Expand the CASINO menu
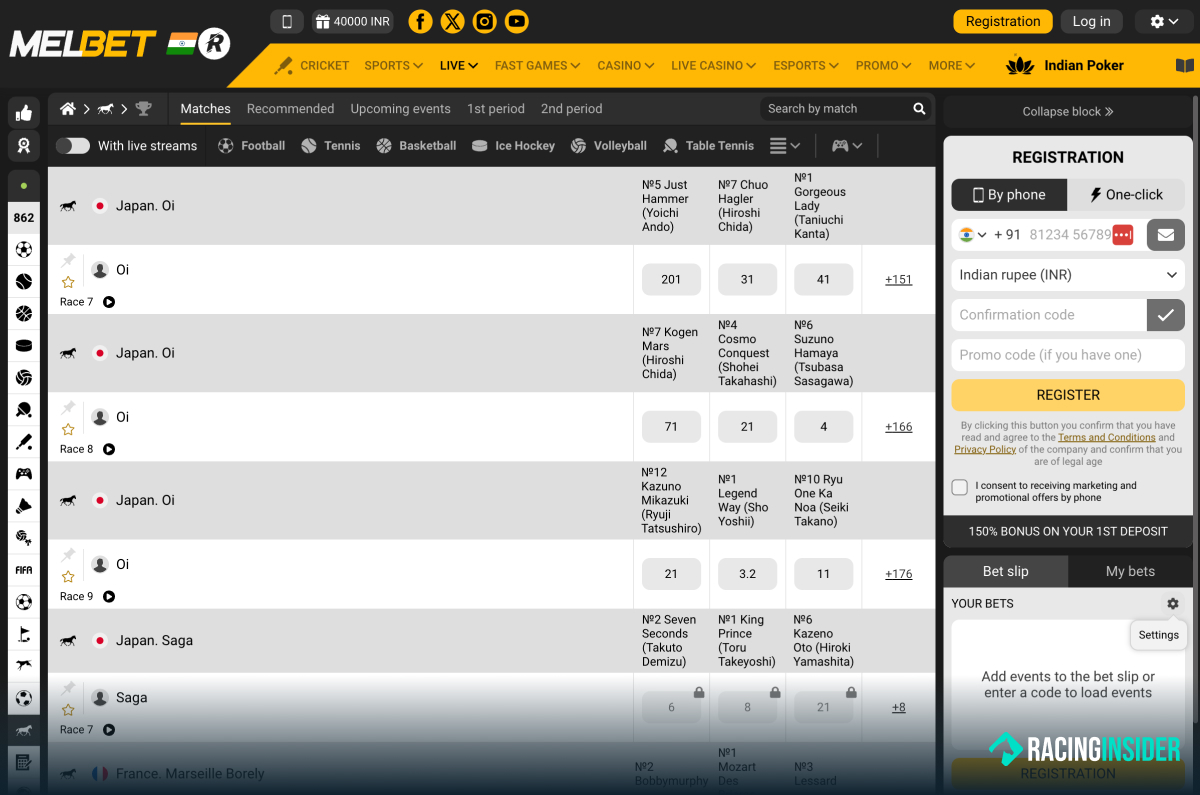1200x795 pixels. [626, 65]
